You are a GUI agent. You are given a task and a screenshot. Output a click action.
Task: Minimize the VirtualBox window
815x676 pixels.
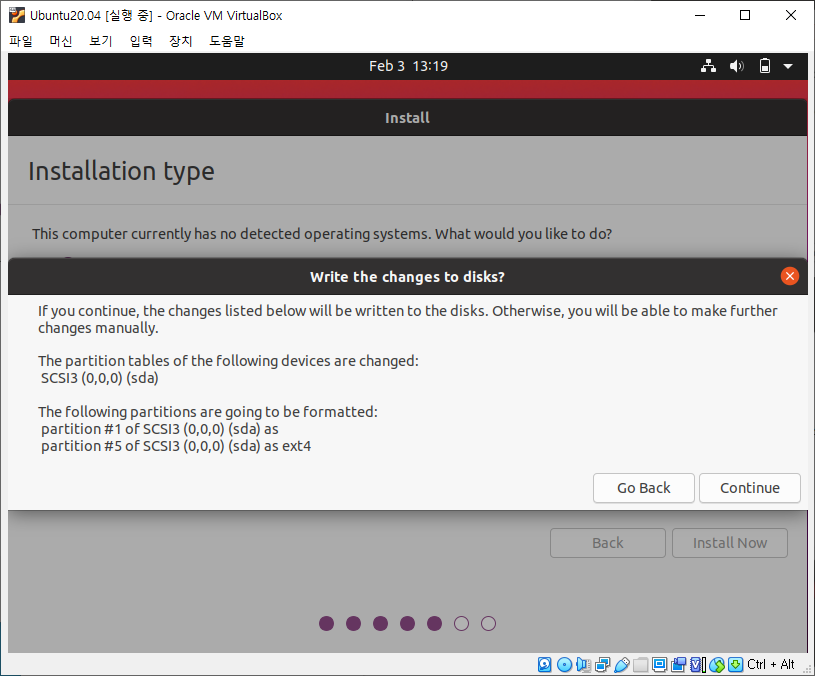(x=700, y=15)
